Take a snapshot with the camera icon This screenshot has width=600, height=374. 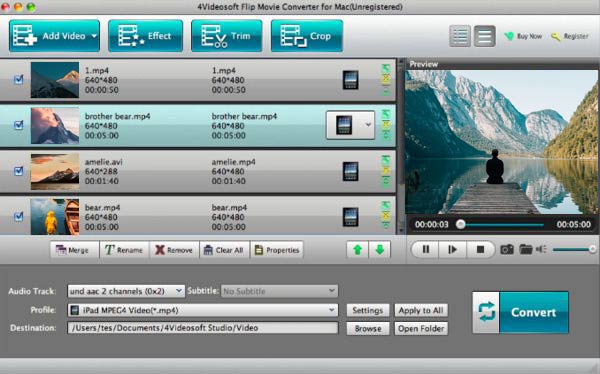(507, 250)
